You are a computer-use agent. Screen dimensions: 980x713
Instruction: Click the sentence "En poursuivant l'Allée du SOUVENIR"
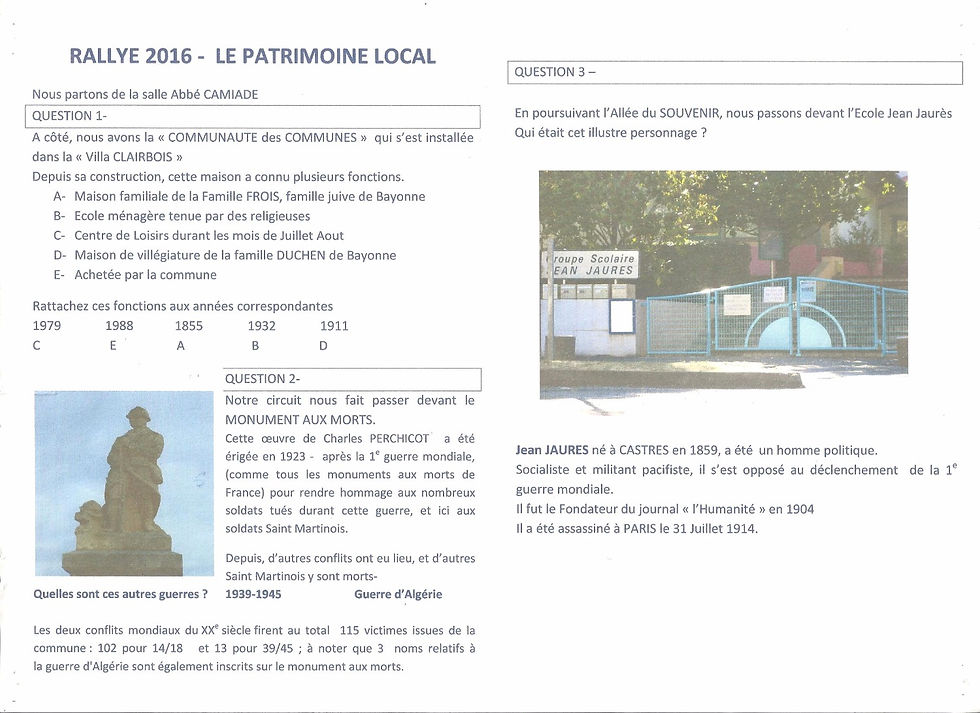pyautogui.click(x=733, y=114)
